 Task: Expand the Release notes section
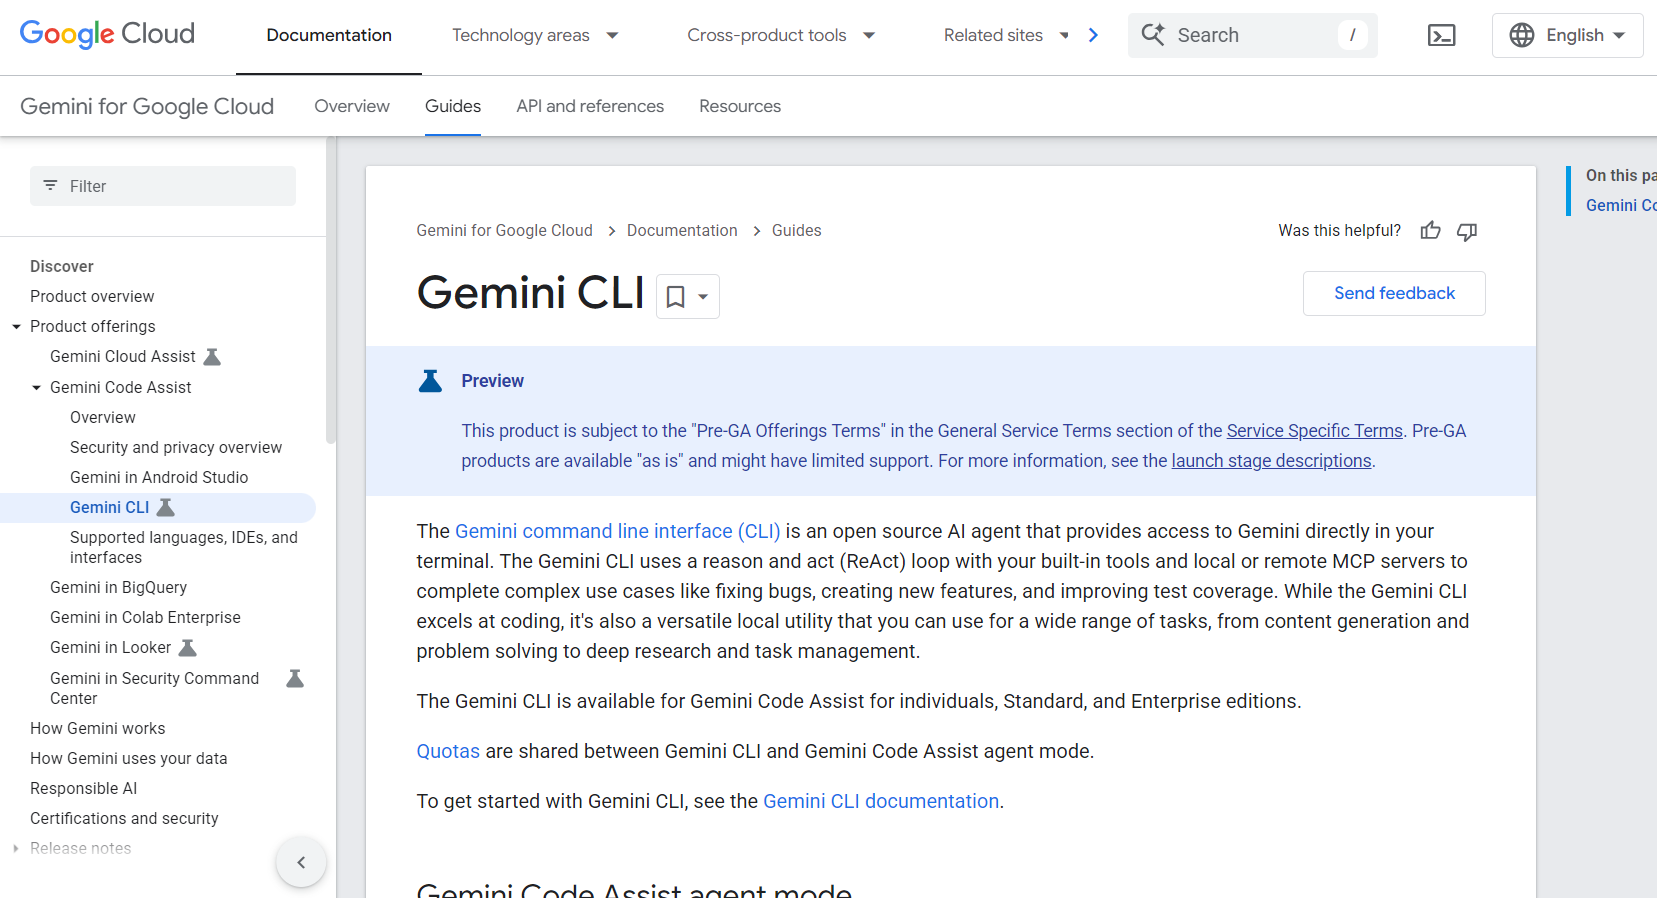[16, 849]
